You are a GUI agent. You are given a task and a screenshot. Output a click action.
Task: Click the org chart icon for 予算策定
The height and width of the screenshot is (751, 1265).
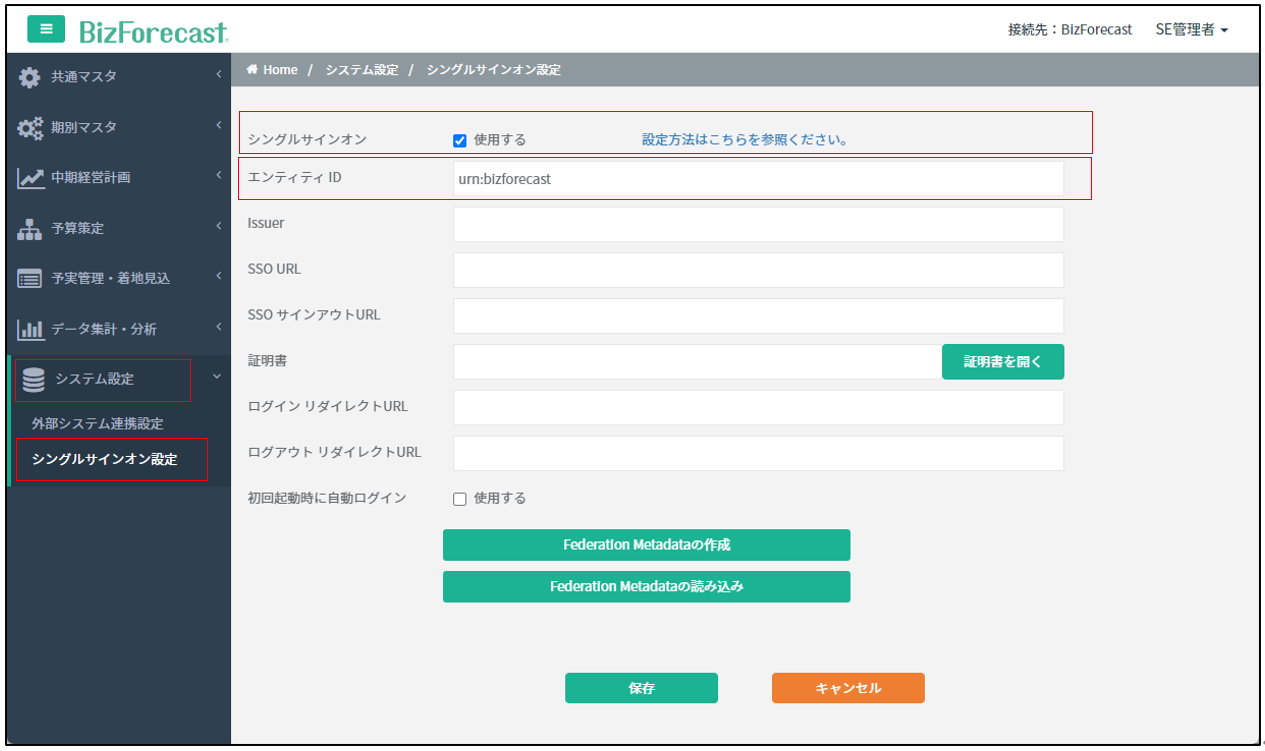click(30, 229)
